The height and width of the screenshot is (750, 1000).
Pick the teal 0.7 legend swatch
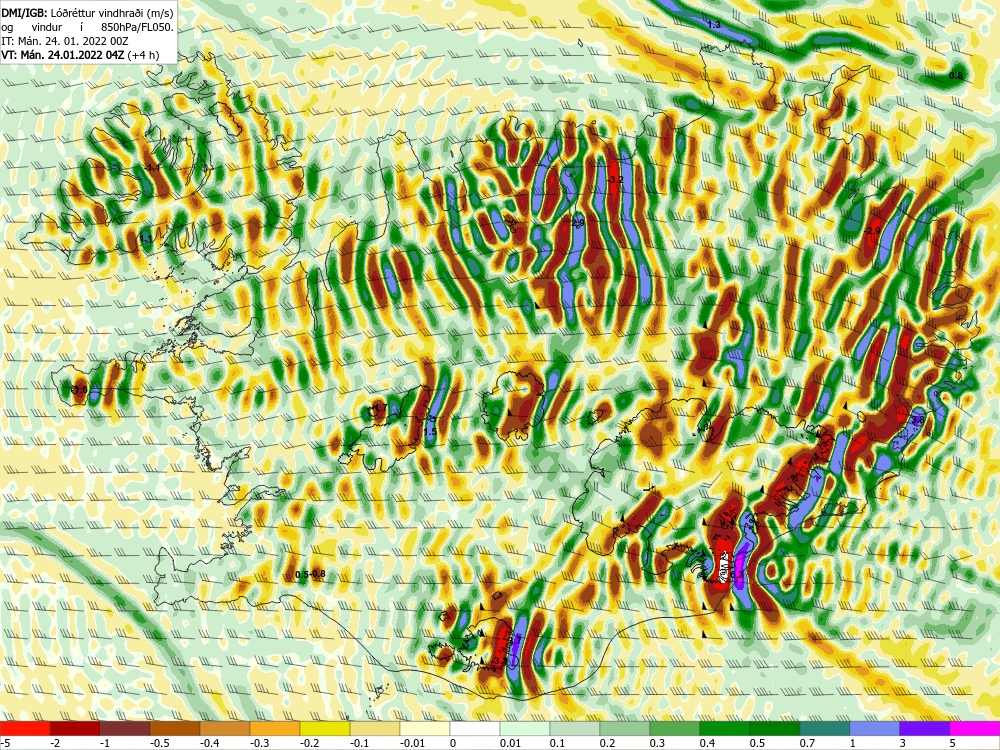825,728
